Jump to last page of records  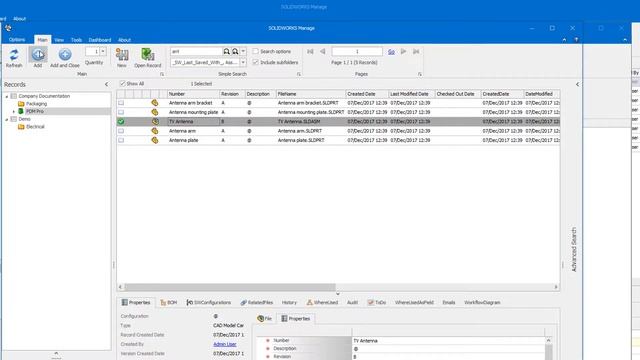[x=416, y=51]
